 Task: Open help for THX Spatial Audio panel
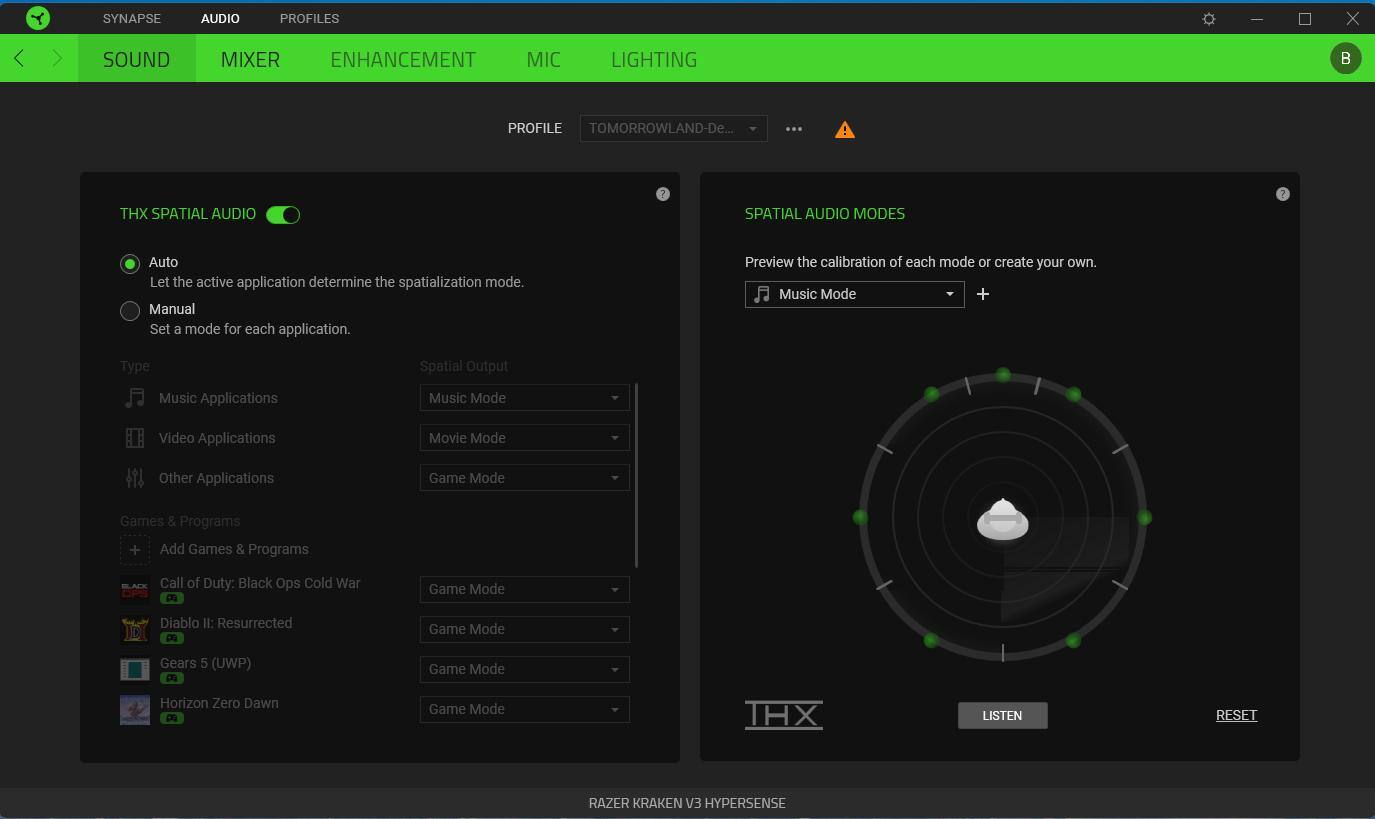[663, 194]
